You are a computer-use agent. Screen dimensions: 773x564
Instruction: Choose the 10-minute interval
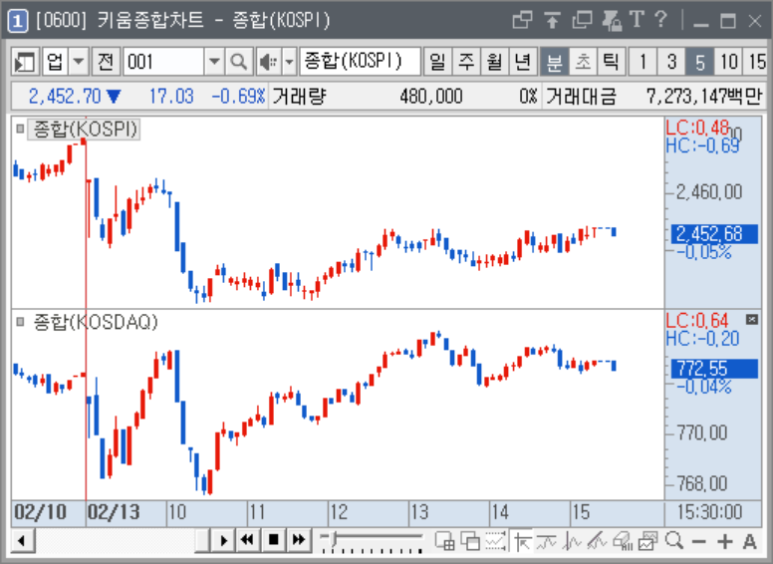pyautogui.click(x=729, y=62)
